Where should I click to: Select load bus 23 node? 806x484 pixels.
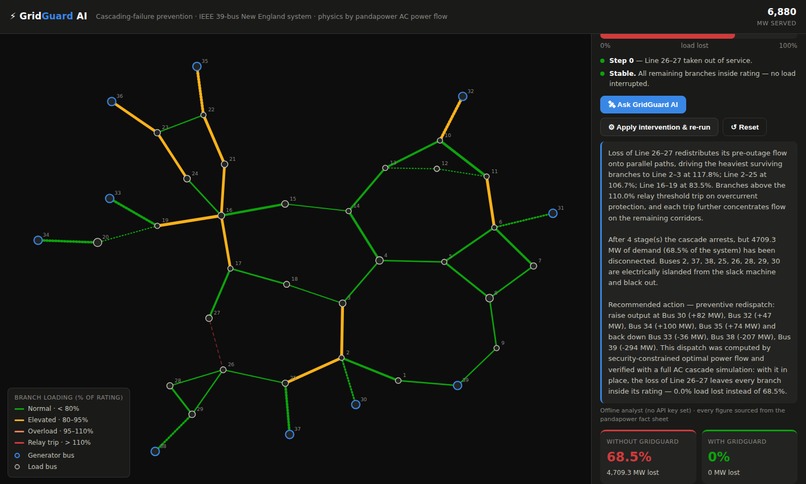coord(157,133)
